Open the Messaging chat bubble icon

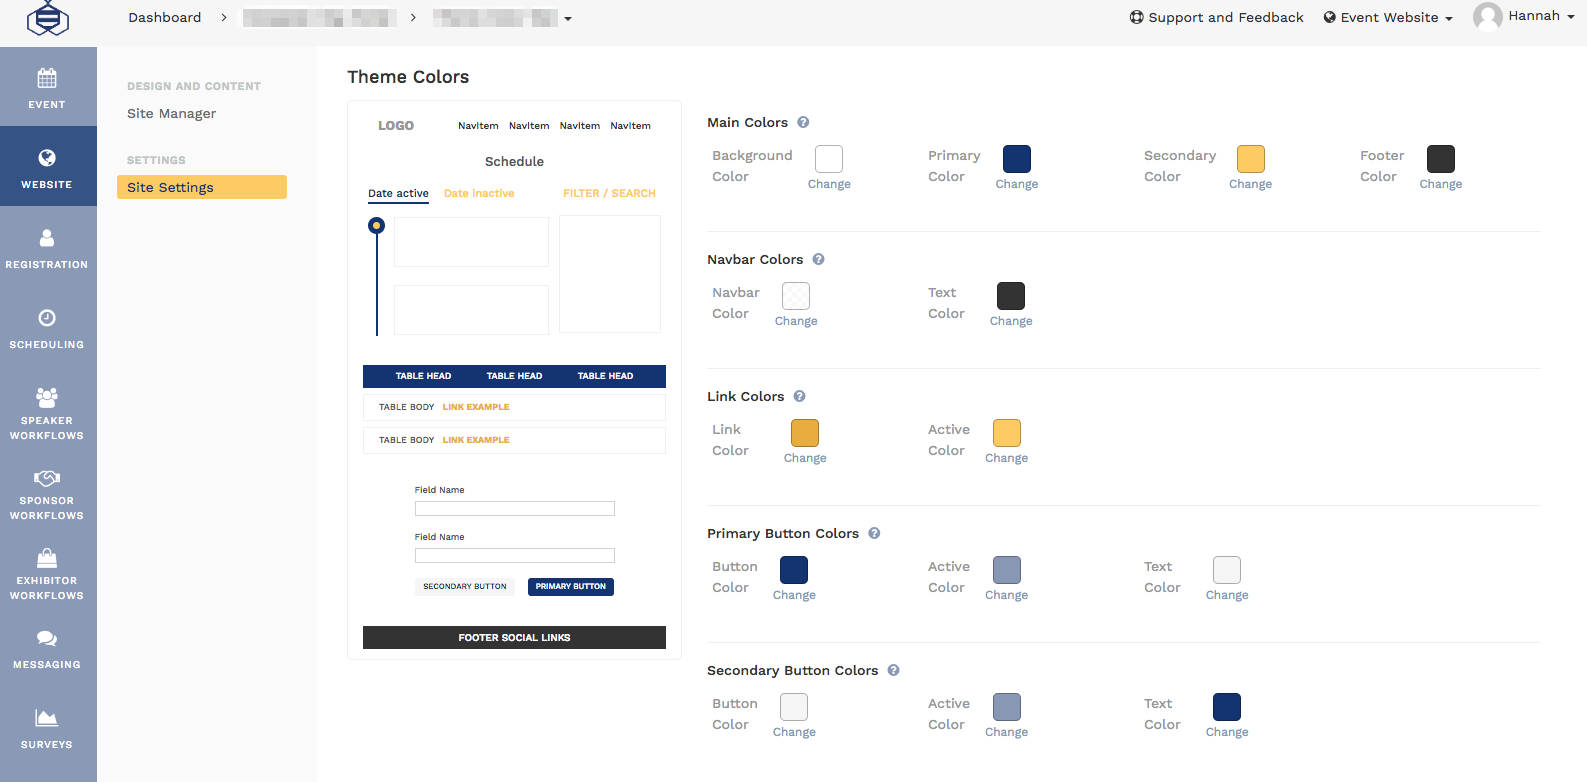click(x=47, y=638)
